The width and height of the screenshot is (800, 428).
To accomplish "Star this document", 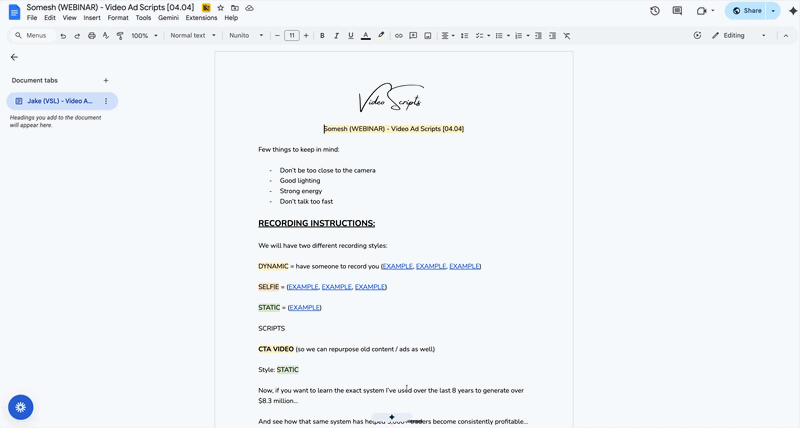I will [220, 8].
